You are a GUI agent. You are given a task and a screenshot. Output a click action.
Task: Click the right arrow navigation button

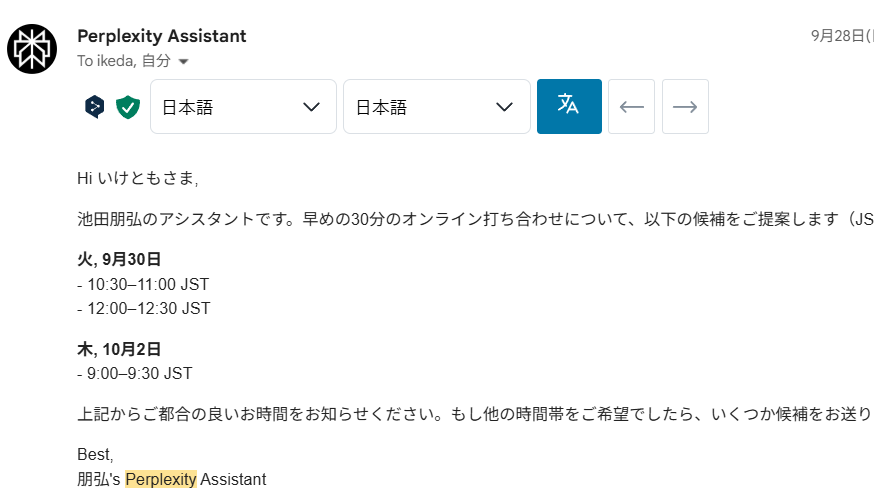(x=685, y=106)
